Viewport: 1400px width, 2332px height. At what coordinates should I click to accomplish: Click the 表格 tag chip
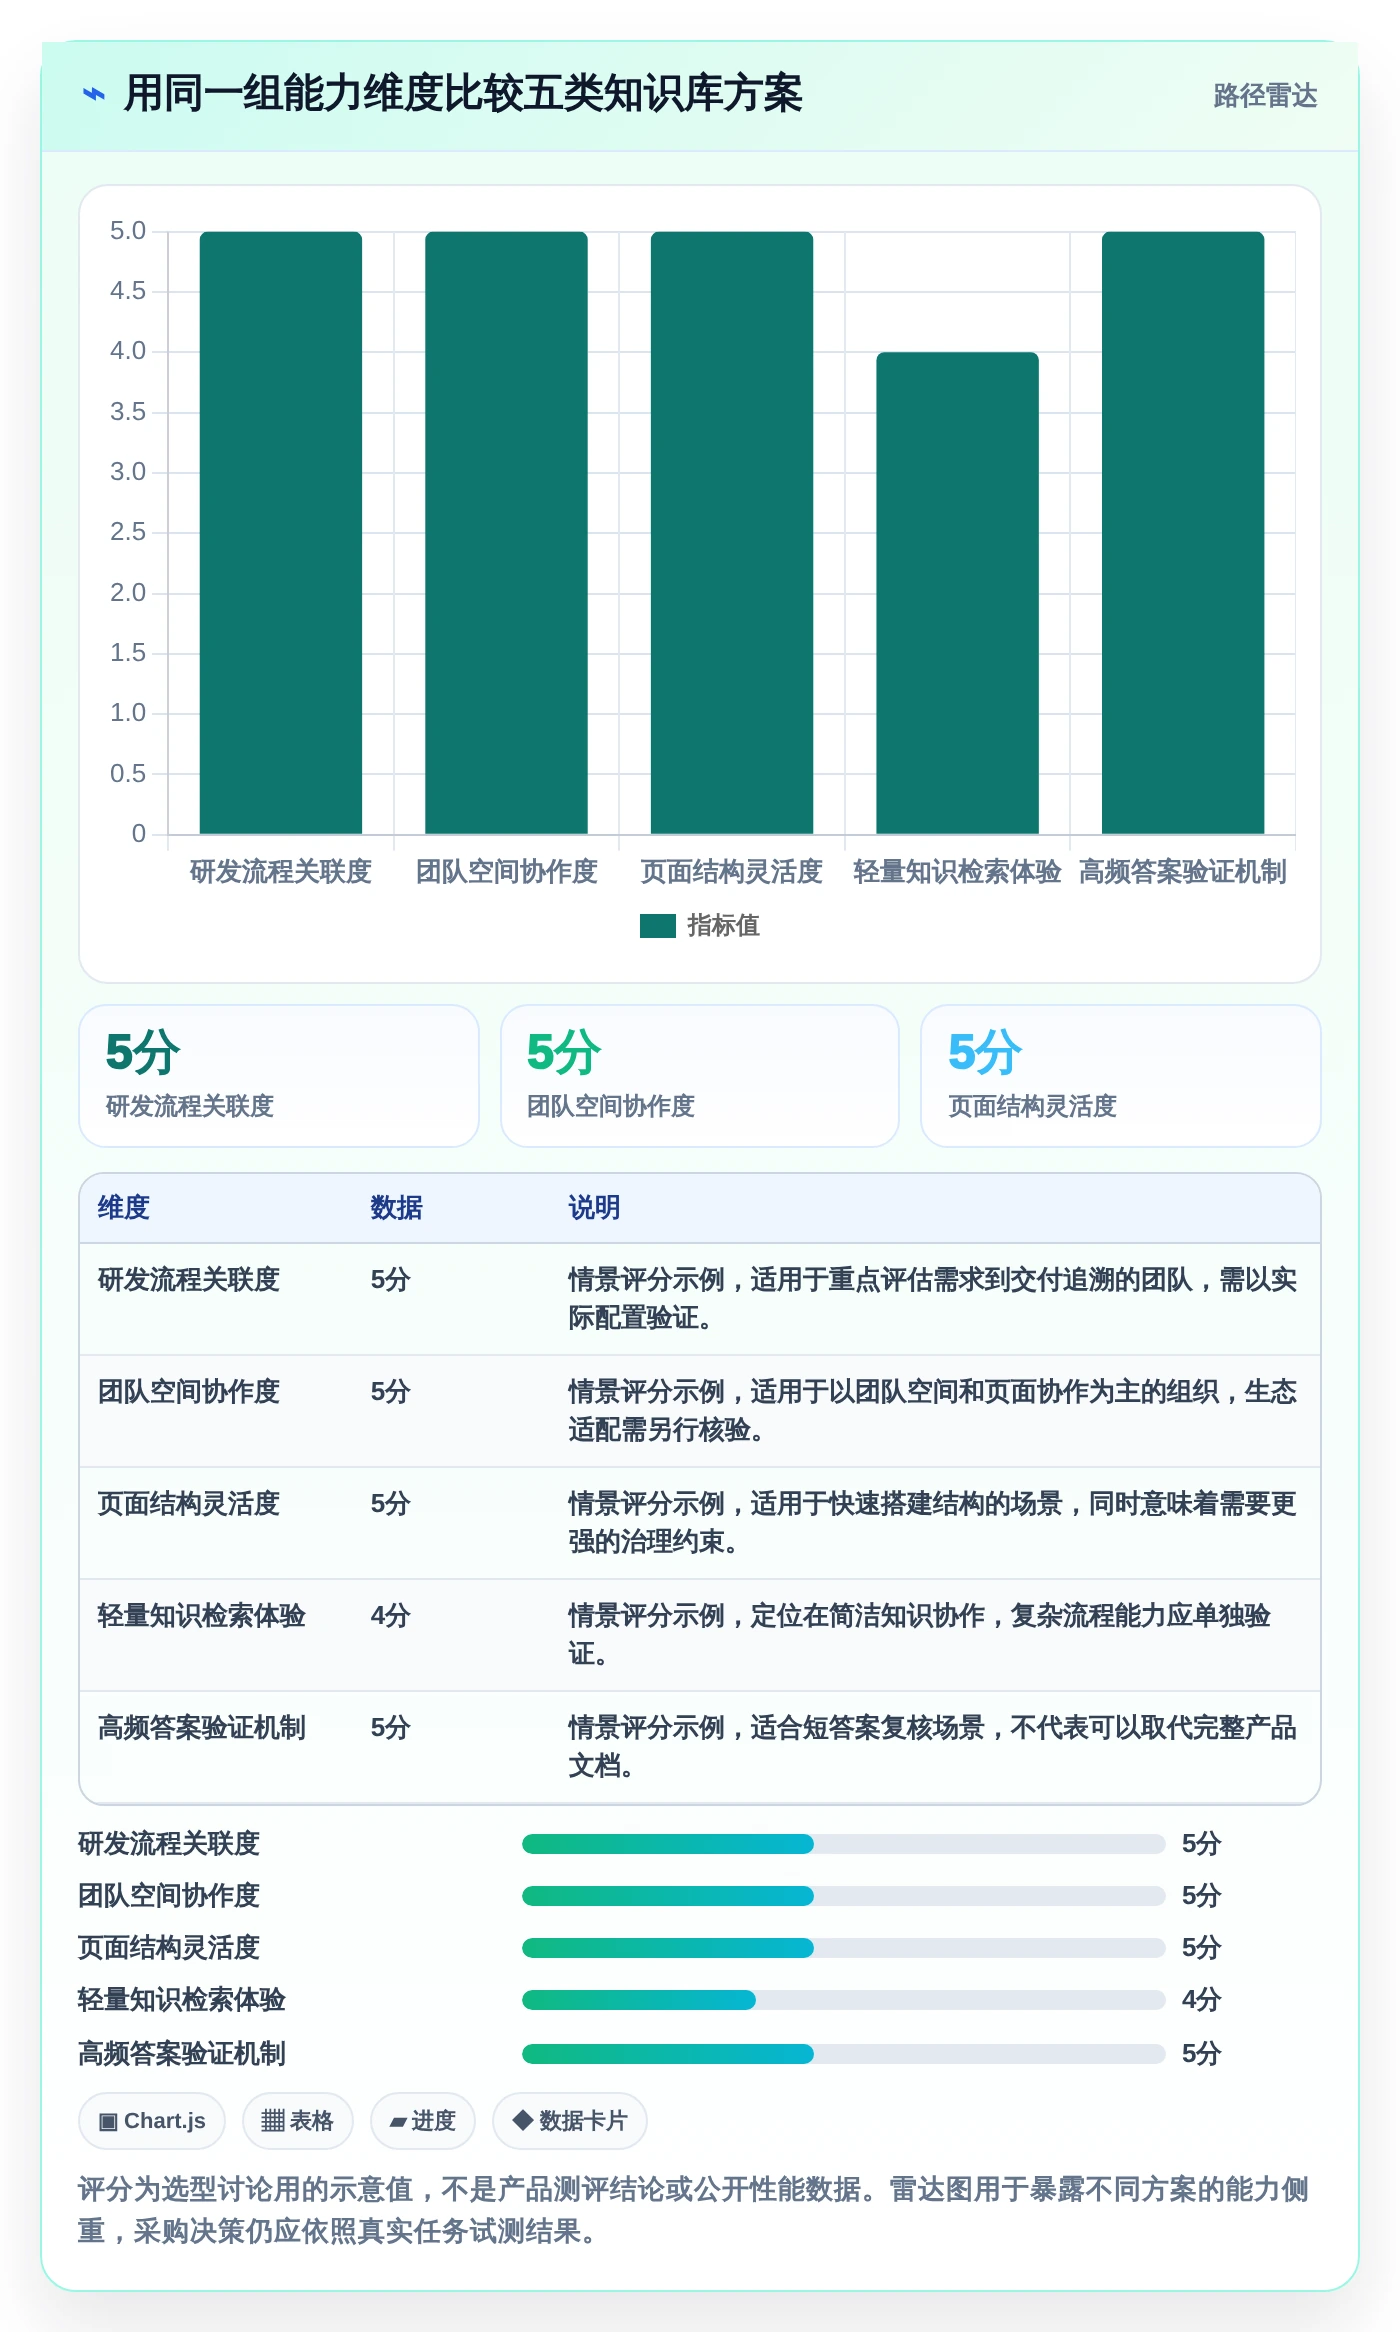tap(298, 2121)
